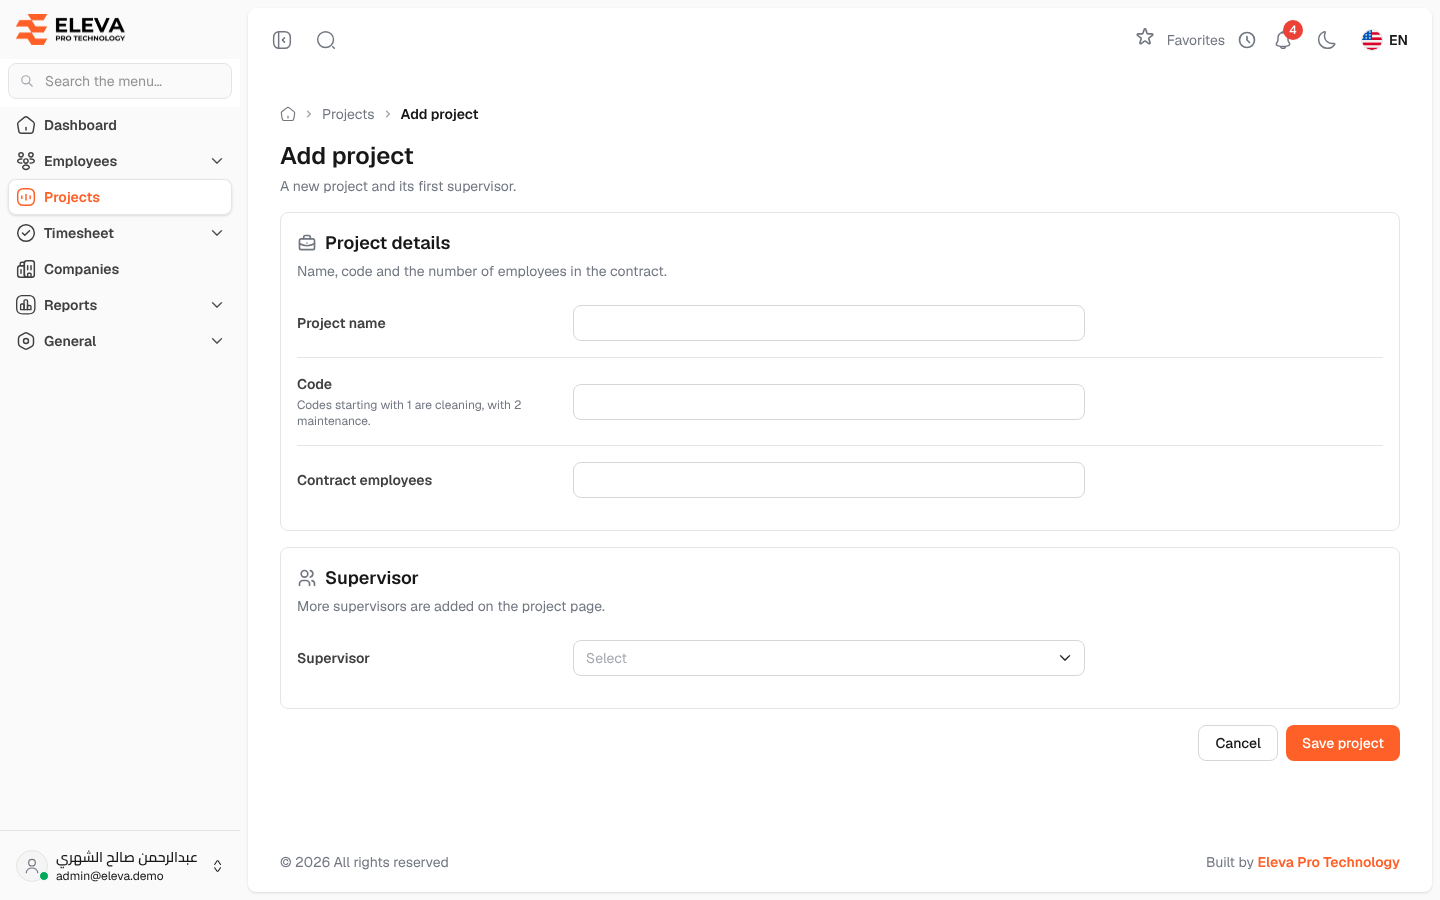Open the Supervisor select dropdown

(829, 658)
